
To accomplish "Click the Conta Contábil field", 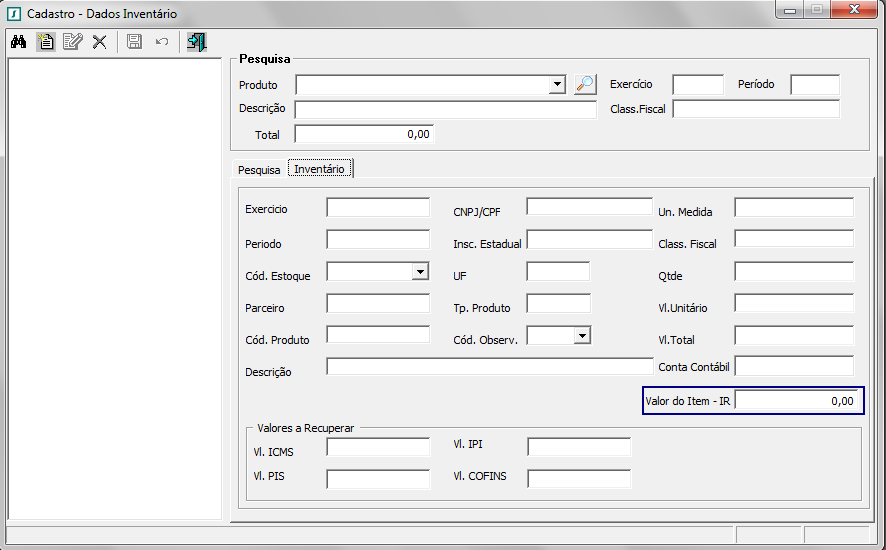I will point(794,367).
